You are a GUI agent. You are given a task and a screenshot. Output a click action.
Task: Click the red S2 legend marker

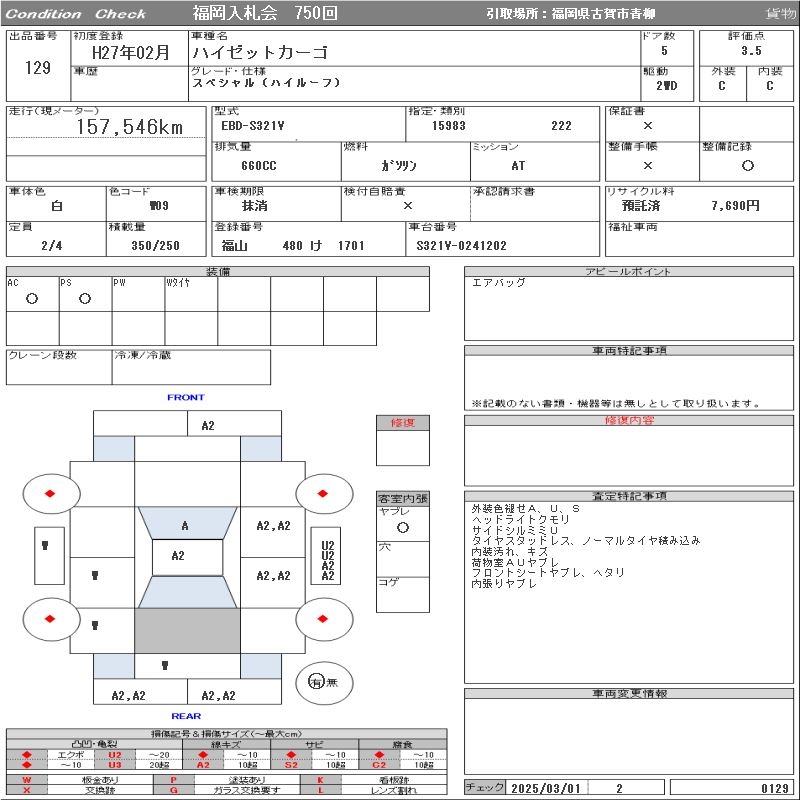tap(291, 765)
